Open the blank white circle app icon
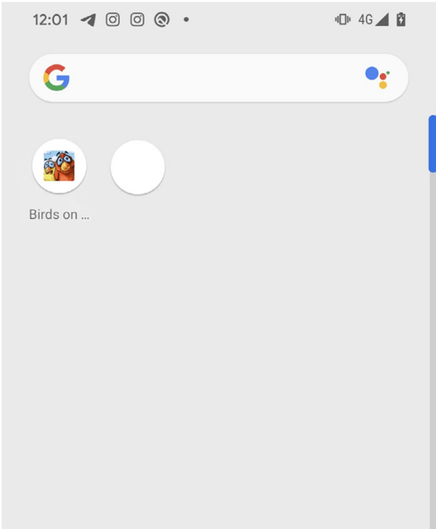 point(138,167)
